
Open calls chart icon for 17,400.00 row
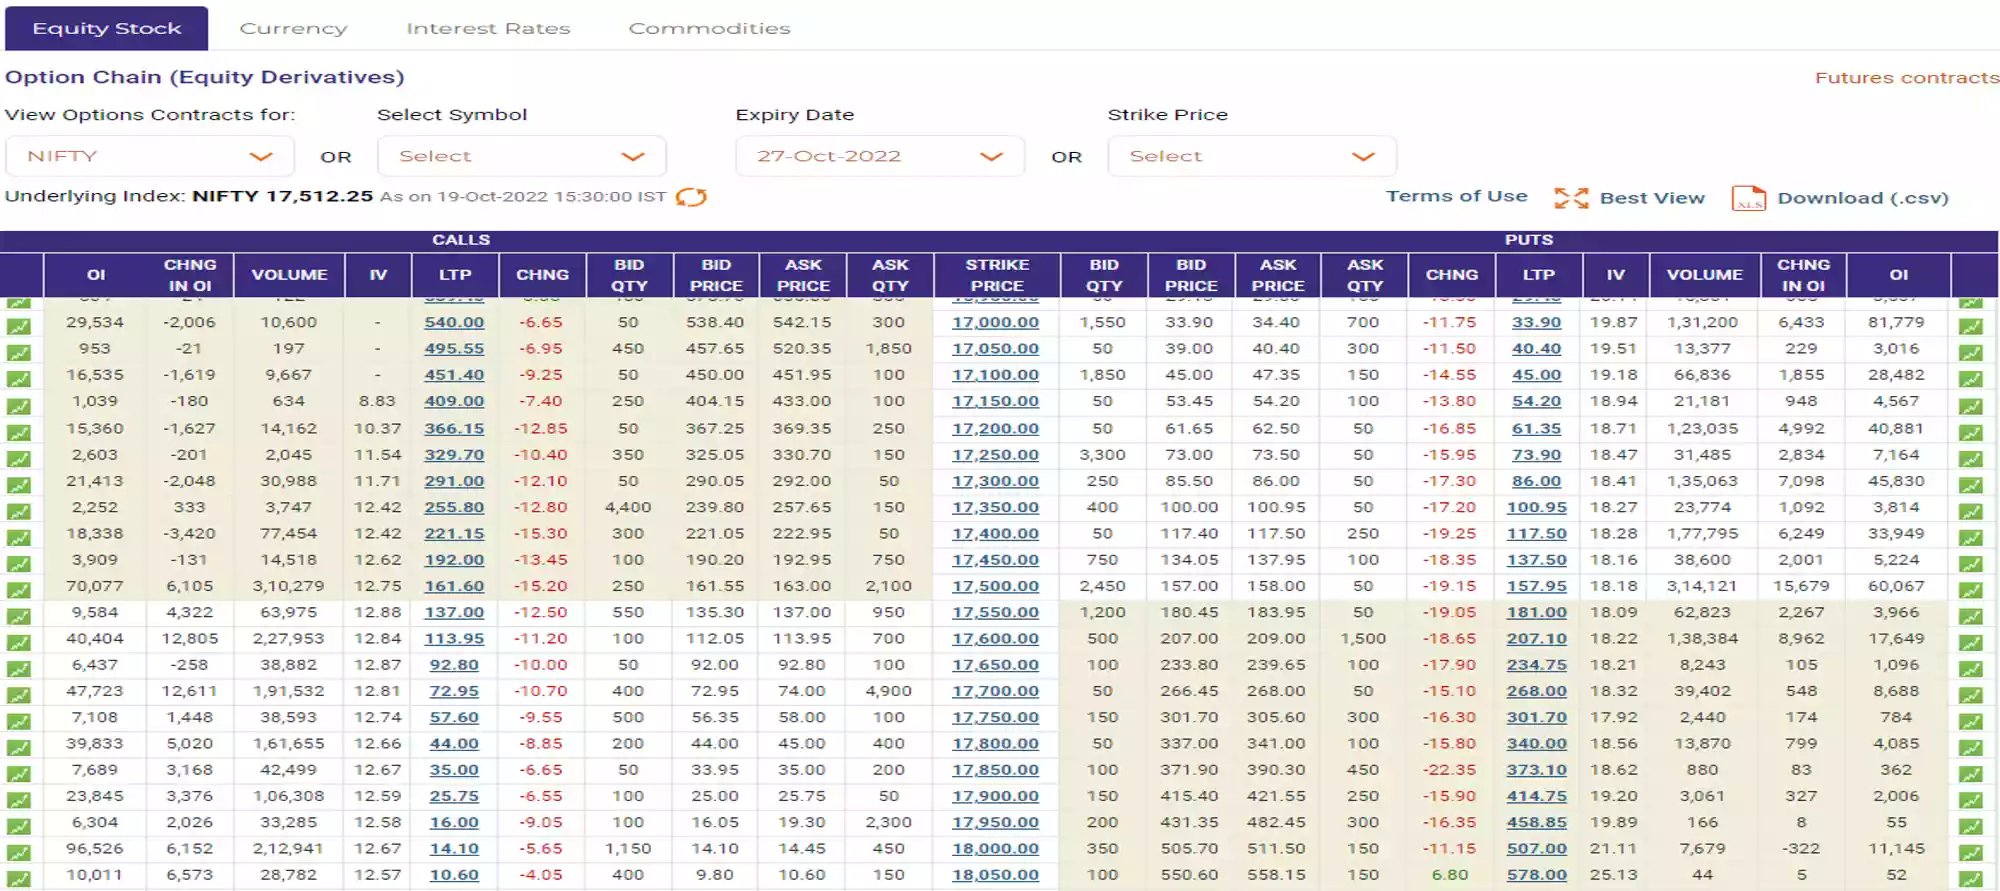tap(19, 537)
